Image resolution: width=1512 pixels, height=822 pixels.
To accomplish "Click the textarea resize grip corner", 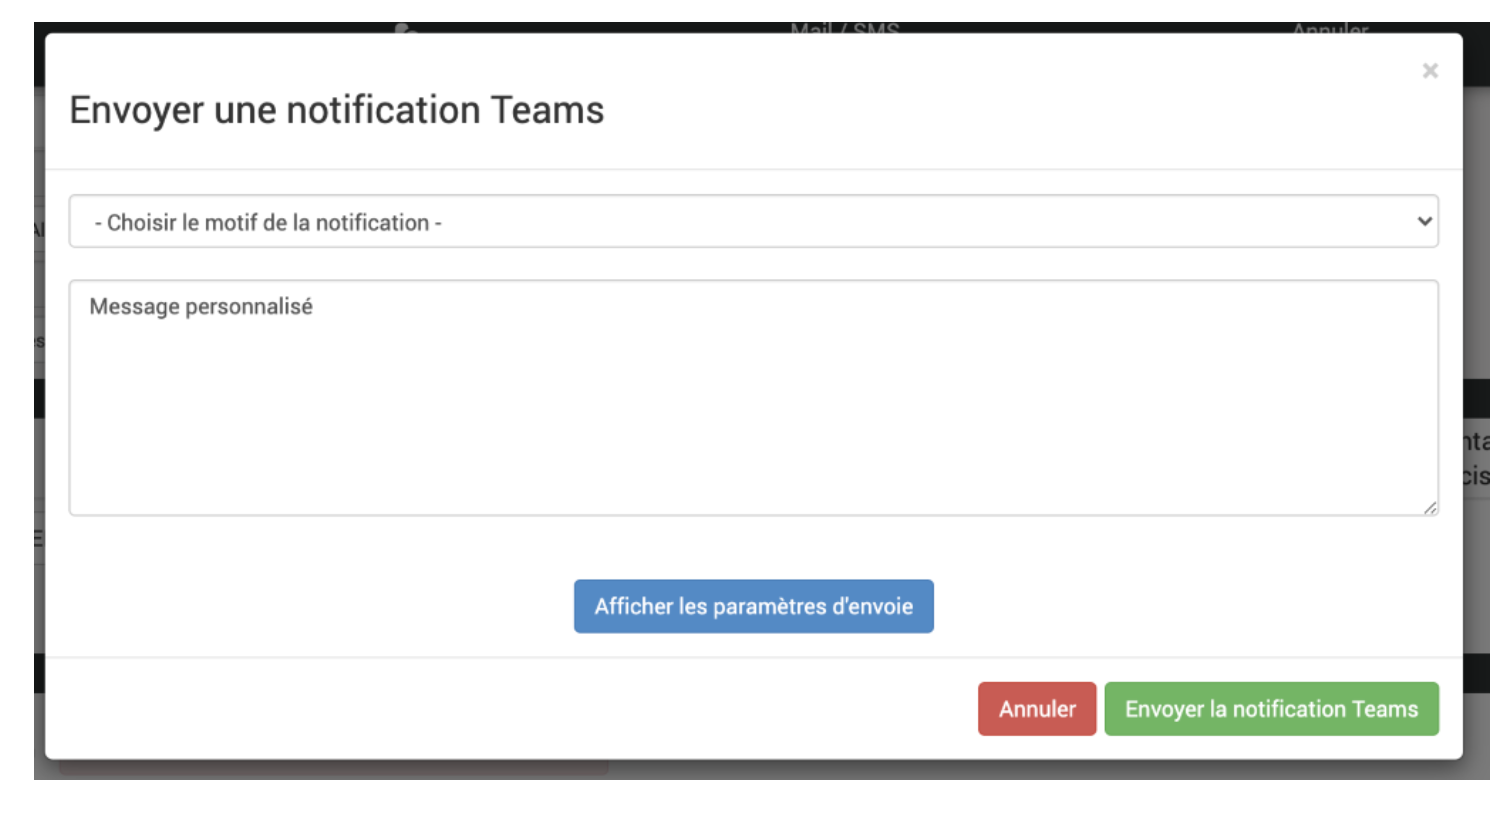I will [1430, 508].
